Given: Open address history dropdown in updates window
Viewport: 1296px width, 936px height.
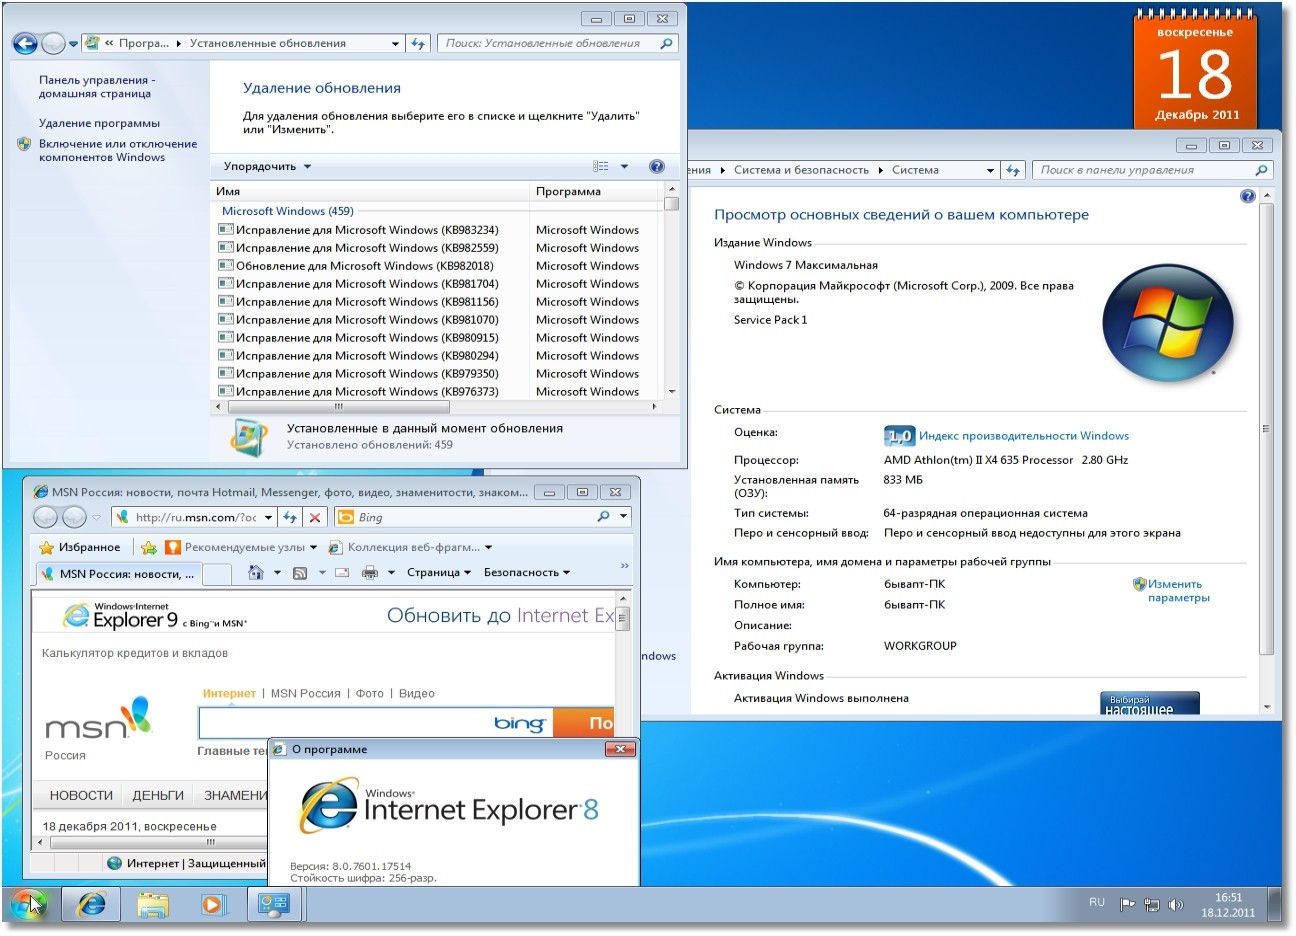Looking at the screenshot, I should 395,43.
